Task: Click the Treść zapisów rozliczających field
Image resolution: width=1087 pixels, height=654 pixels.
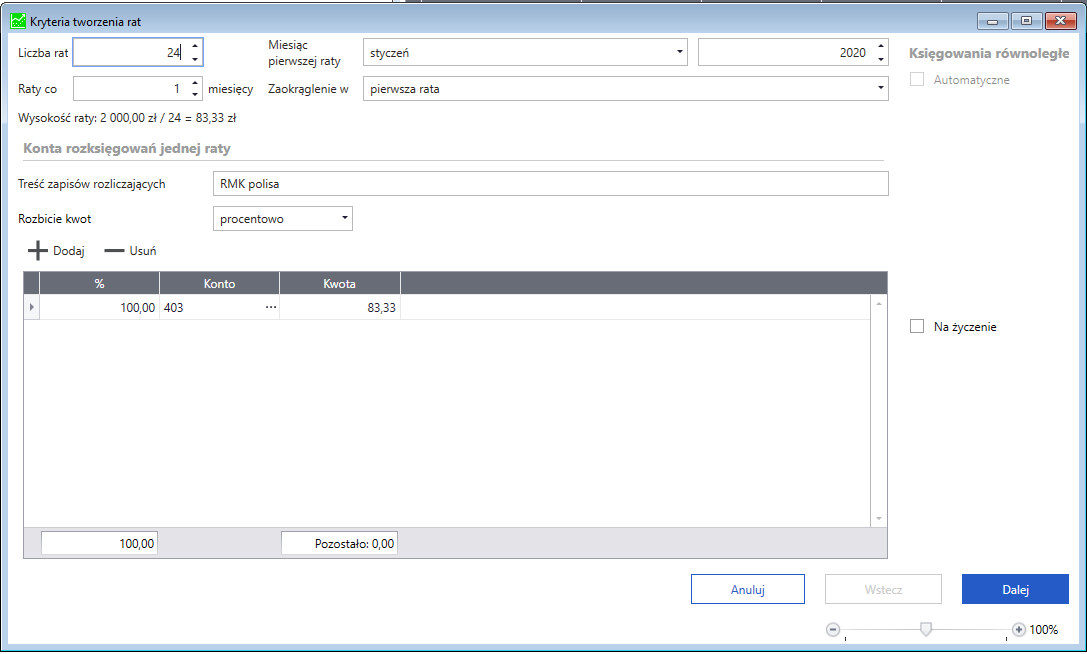Action: point(550,184)
